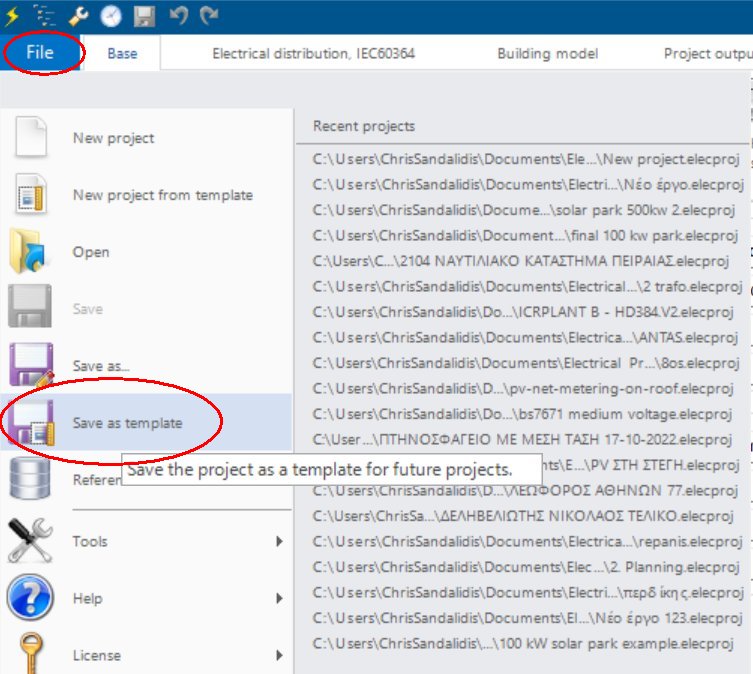The image size is (753, 674).
Task: Click the undo arrow icon
Action: 179,16
